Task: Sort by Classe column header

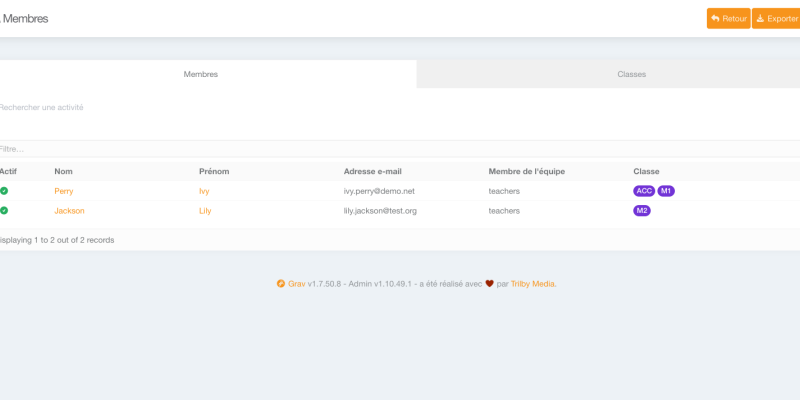Action: [x=646, y=171]
